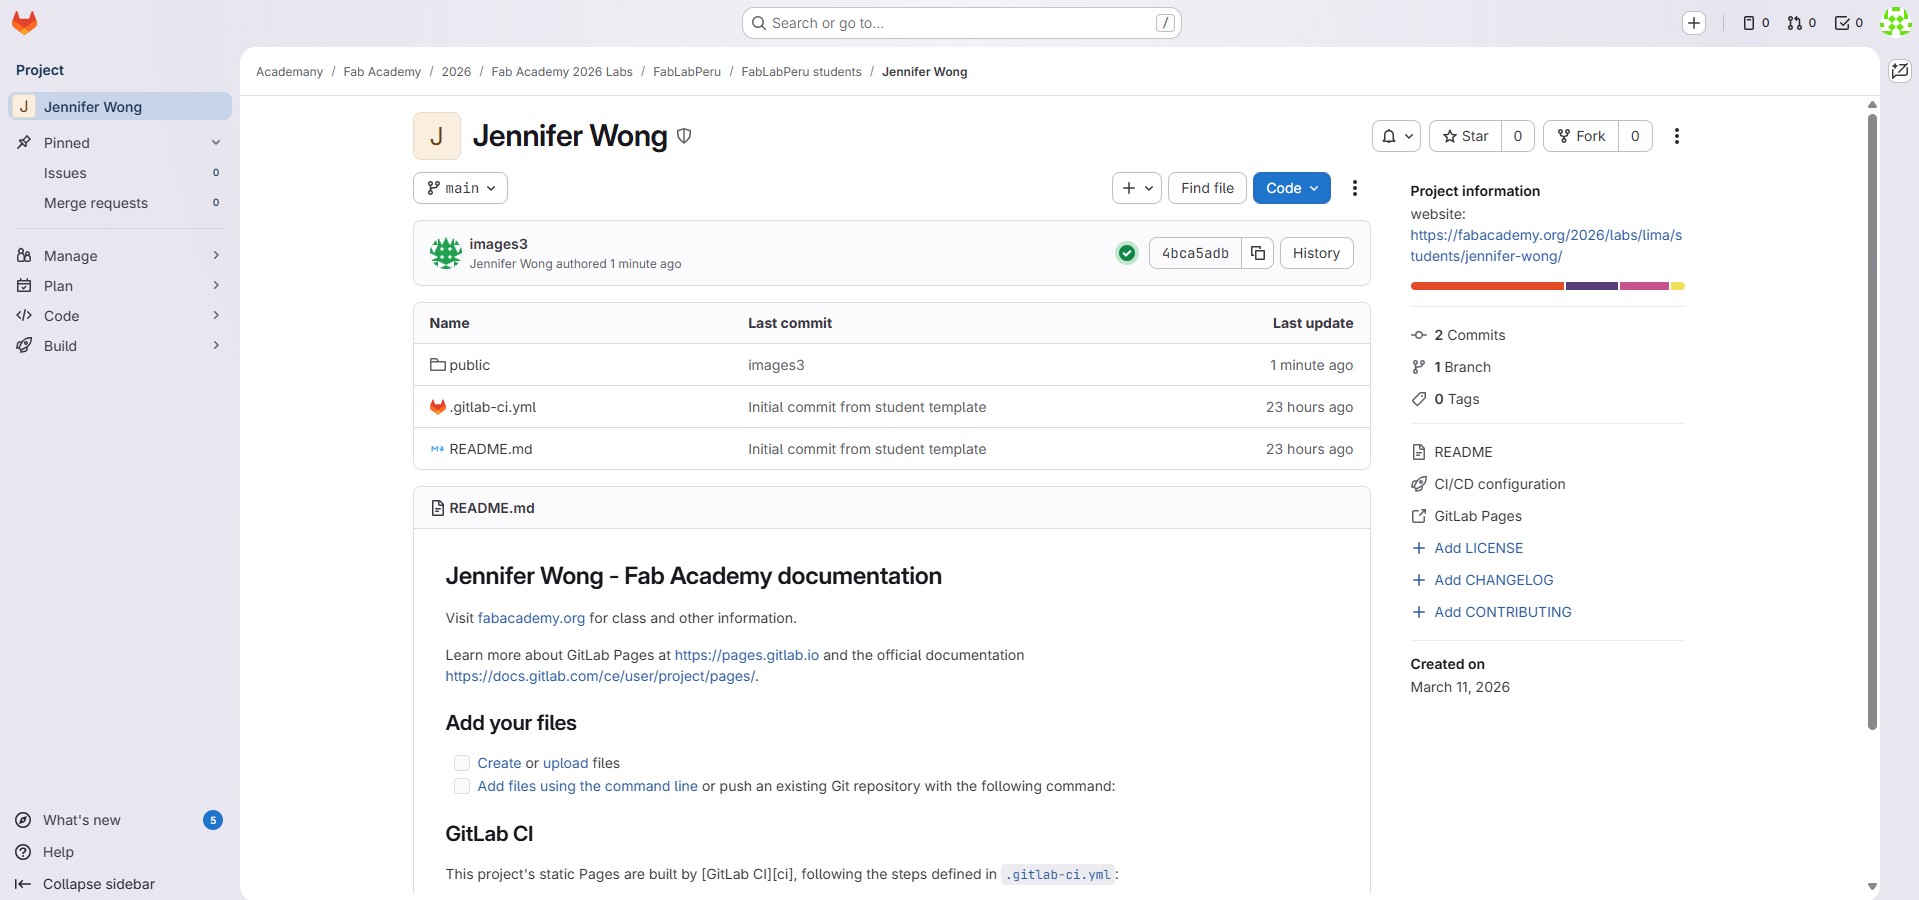Open the Code download dropdown
Viewport: 1919px width, 900px height.
point(1290,188)
